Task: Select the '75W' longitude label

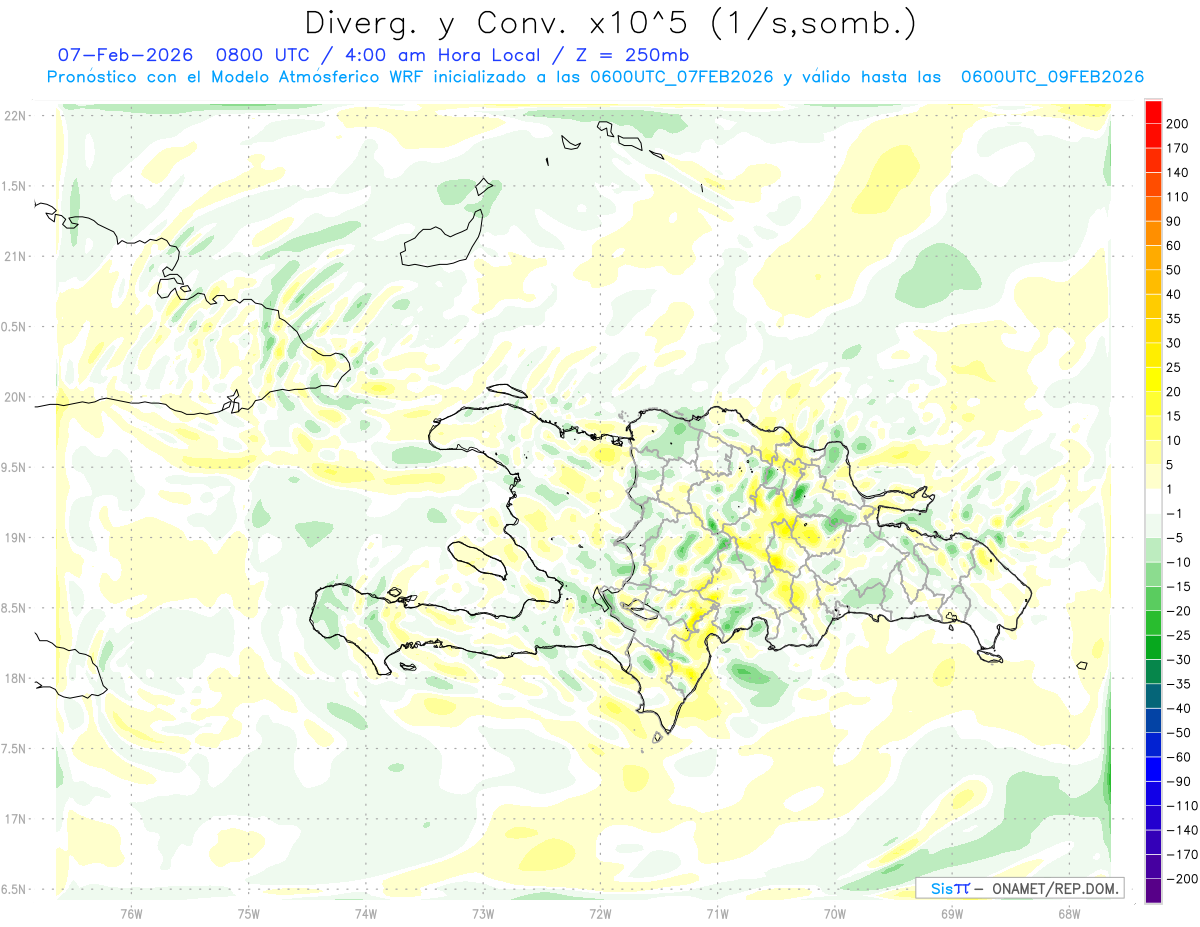Action: tap(248, 913)
